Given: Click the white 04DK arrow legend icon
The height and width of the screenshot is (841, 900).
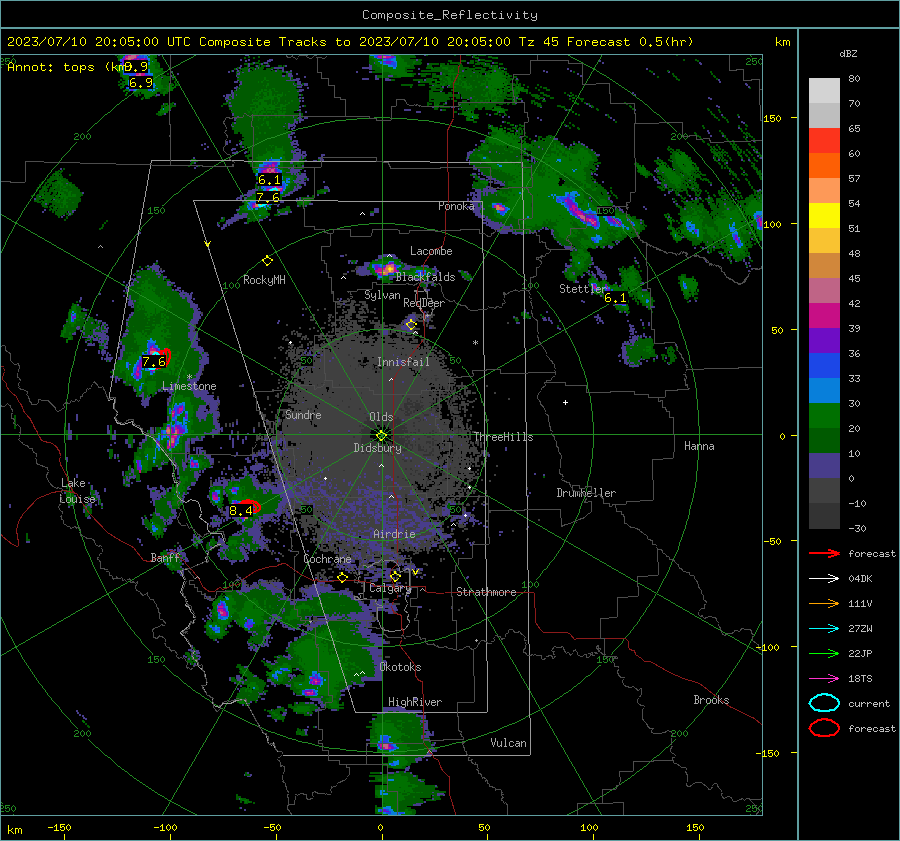Looking at the screenshot, I should (824, 579).
